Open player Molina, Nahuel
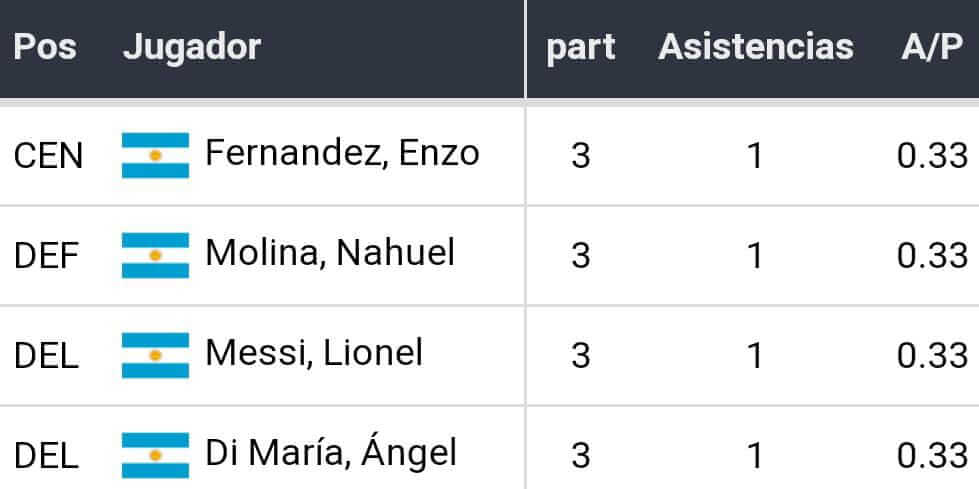Screen dimensions: 979x489 click(x=330, y=253)
